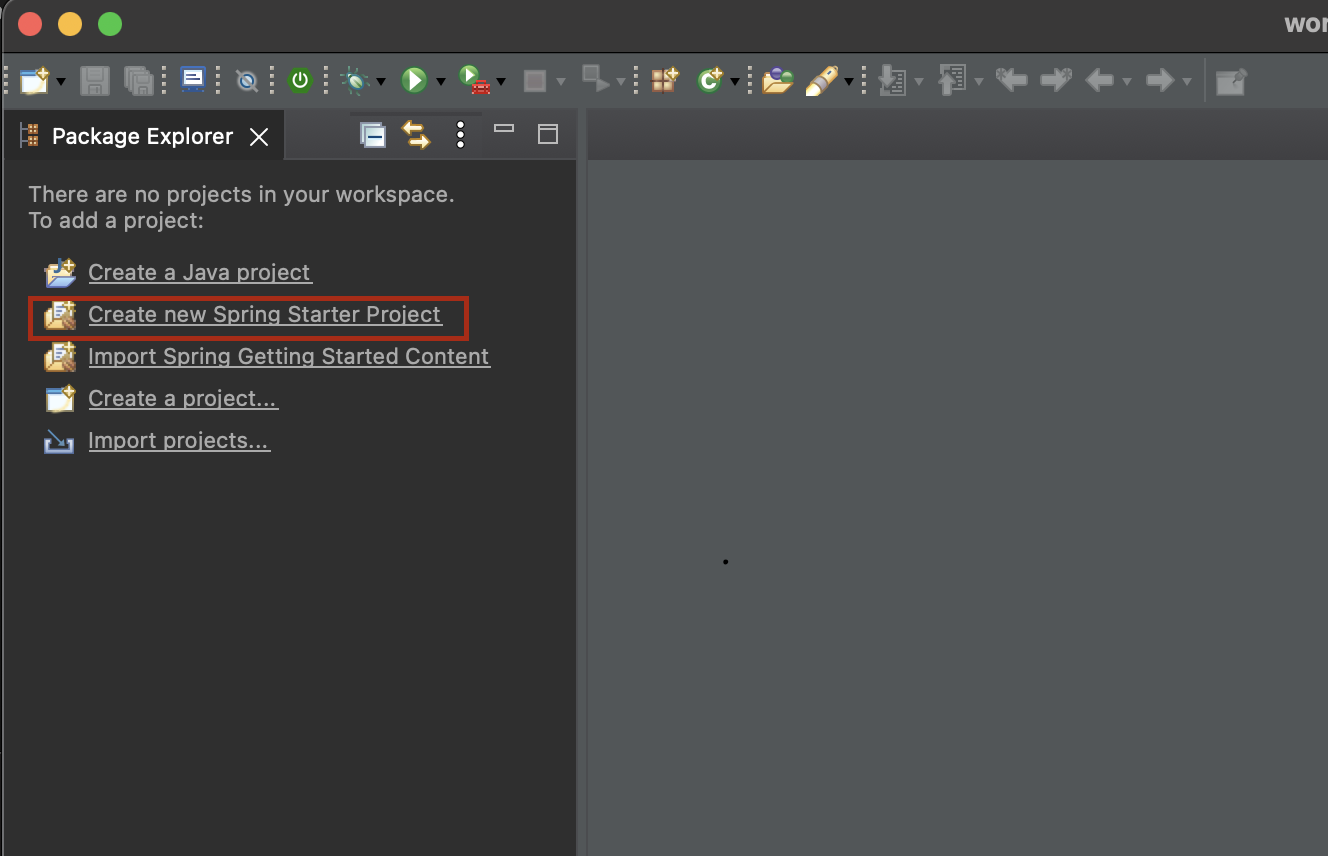Maximize the Package Explorer panel
This screenshot has height=856, width=1328.
[x=548, y=134]
